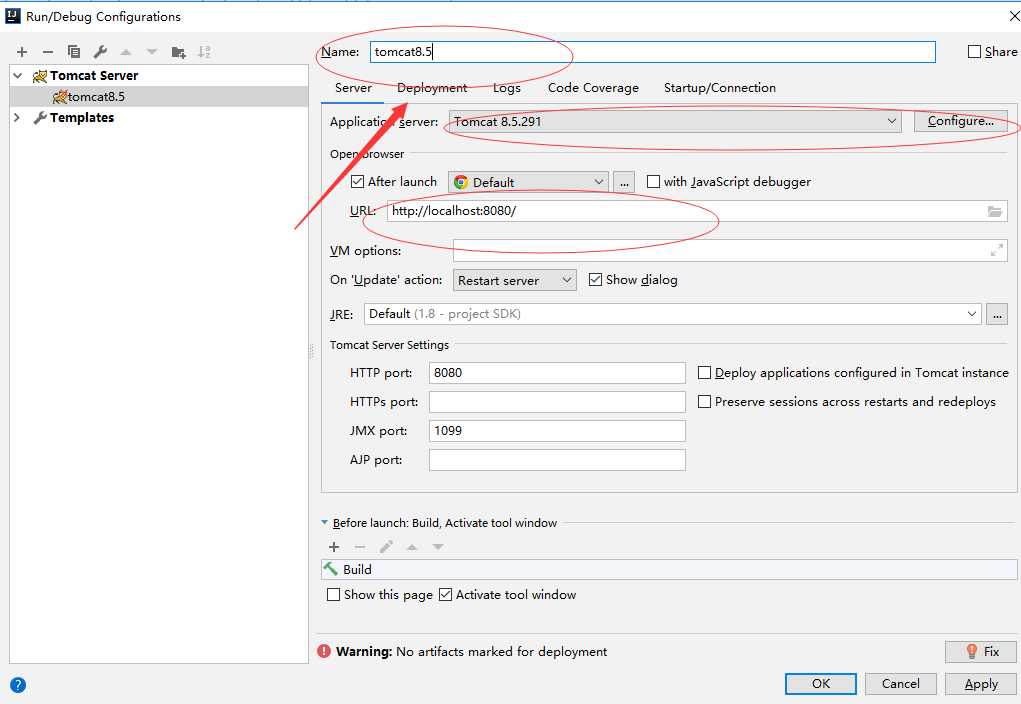Open the Default browser dropdown
The height and width of the screenshot is (704, 1021).
[x=528, y=182]
